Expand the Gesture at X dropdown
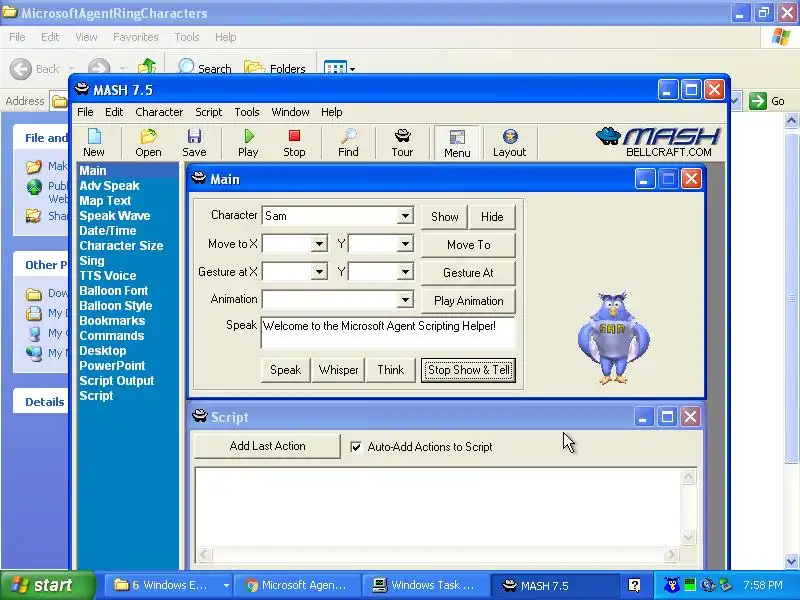800x600 pixels. 319,272
